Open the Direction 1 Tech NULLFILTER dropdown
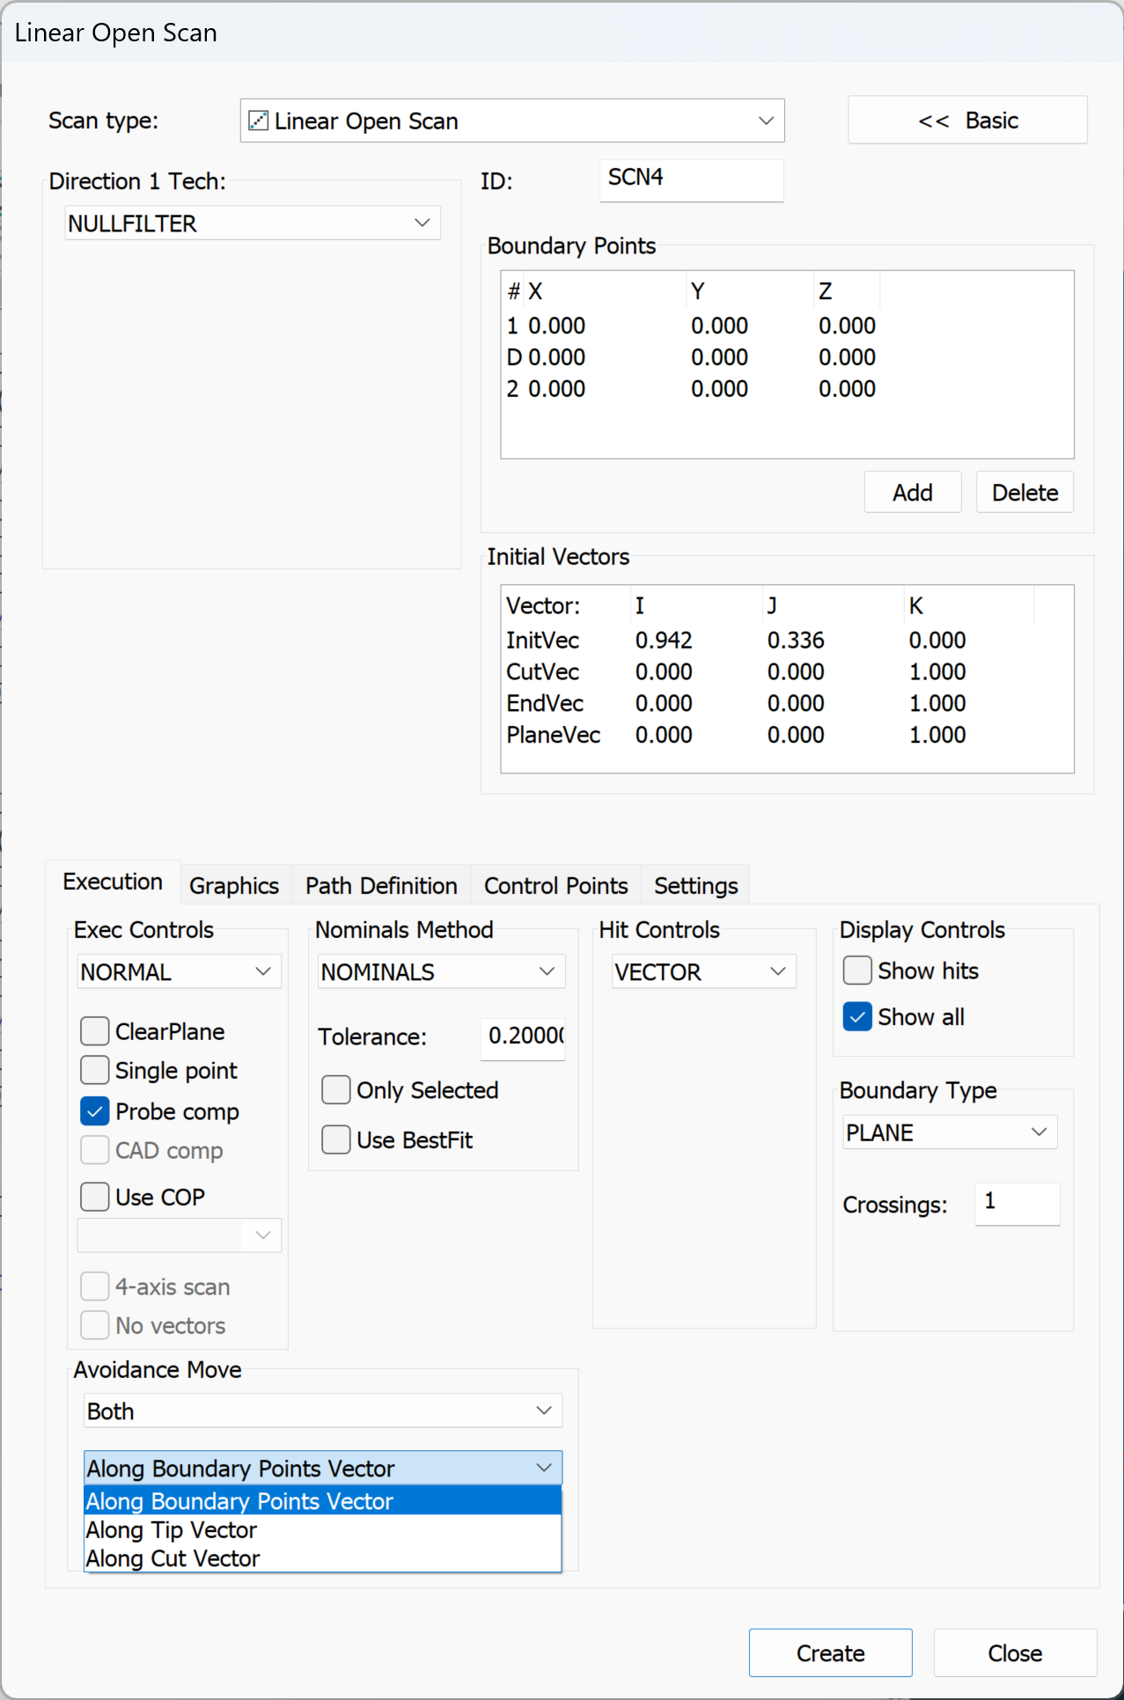This screenshot has height=1700, width=1124. (252, 223)
